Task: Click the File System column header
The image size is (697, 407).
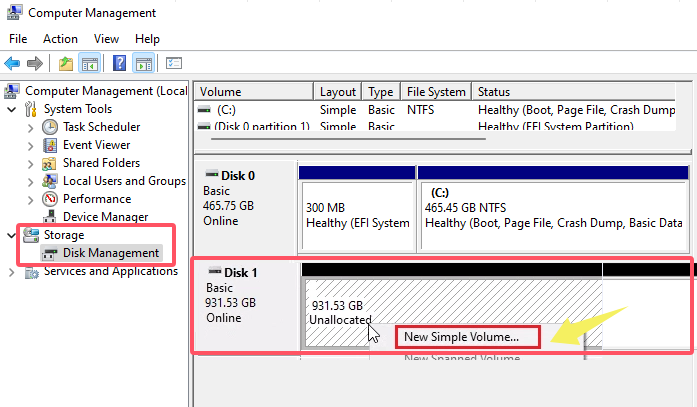Action: (x=435, y=91)
